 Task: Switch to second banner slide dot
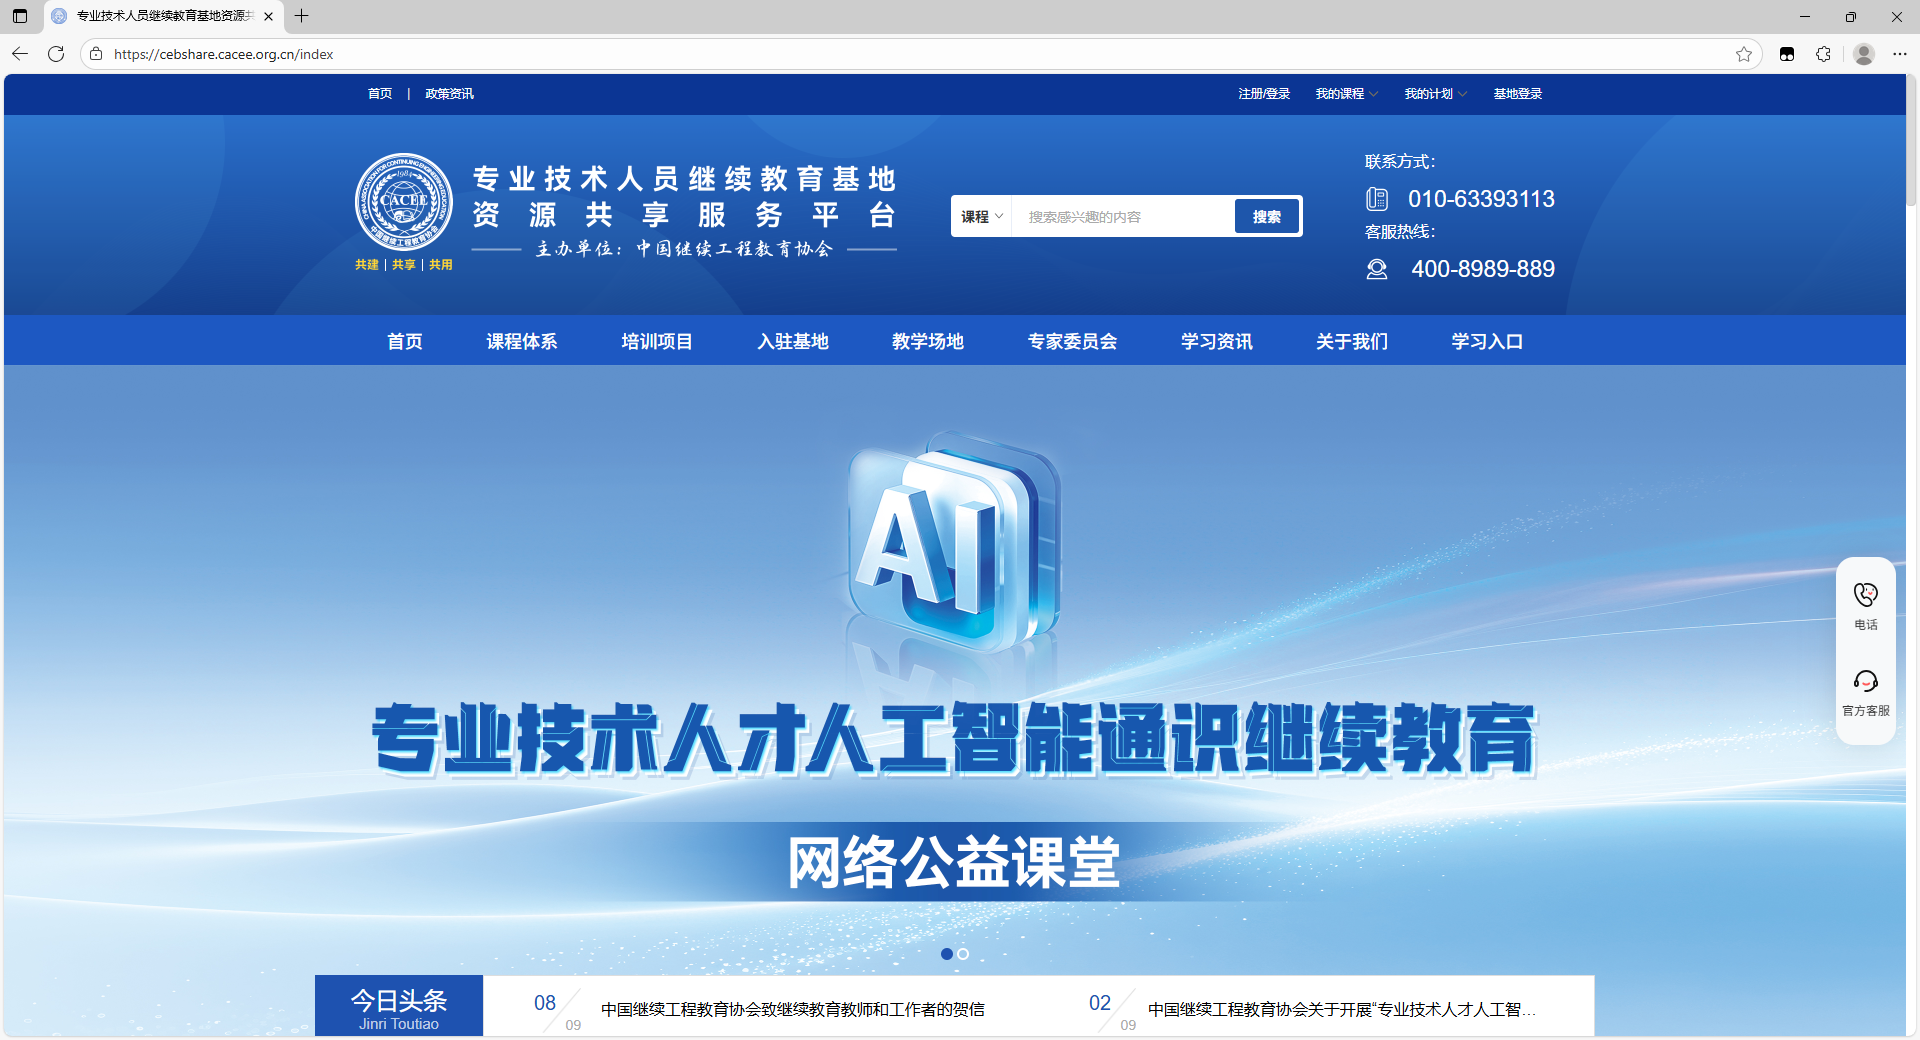(x=963, y=954)
